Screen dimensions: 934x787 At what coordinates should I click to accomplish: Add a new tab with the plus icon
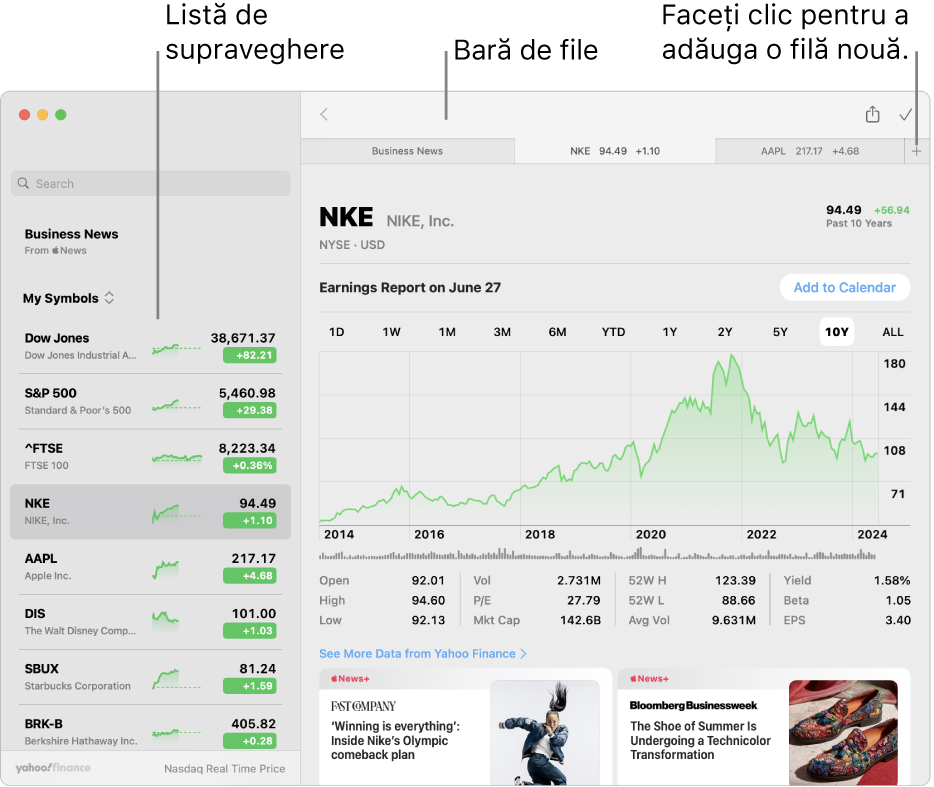(x=916, y=151)
